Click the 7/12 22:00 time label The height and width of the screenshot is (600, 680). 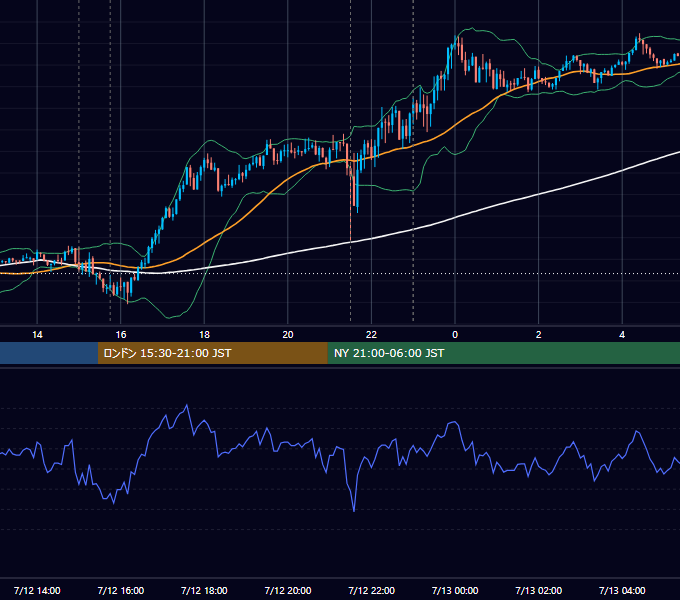[x=371, y=590]
